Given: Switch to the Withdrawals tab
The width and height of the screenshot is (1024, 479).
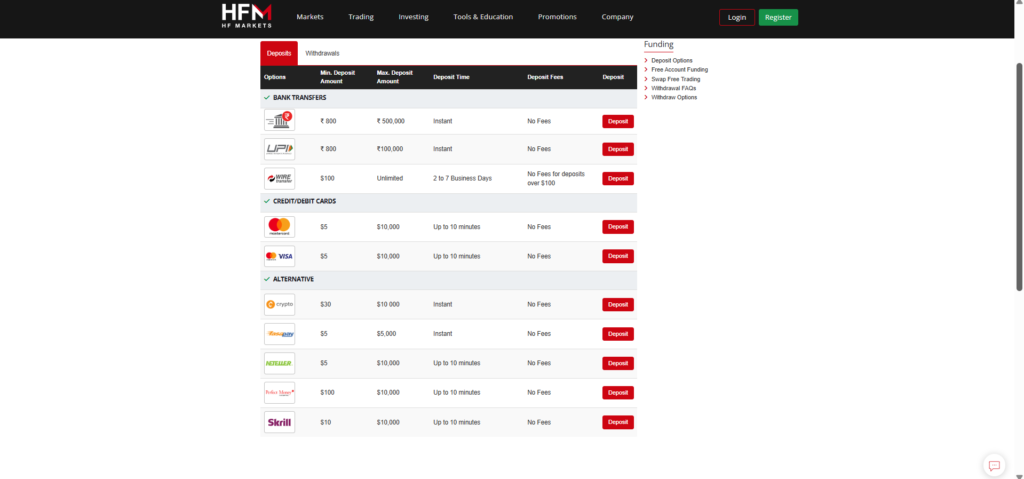Looking at the screenshot, I should coord(322,52).
